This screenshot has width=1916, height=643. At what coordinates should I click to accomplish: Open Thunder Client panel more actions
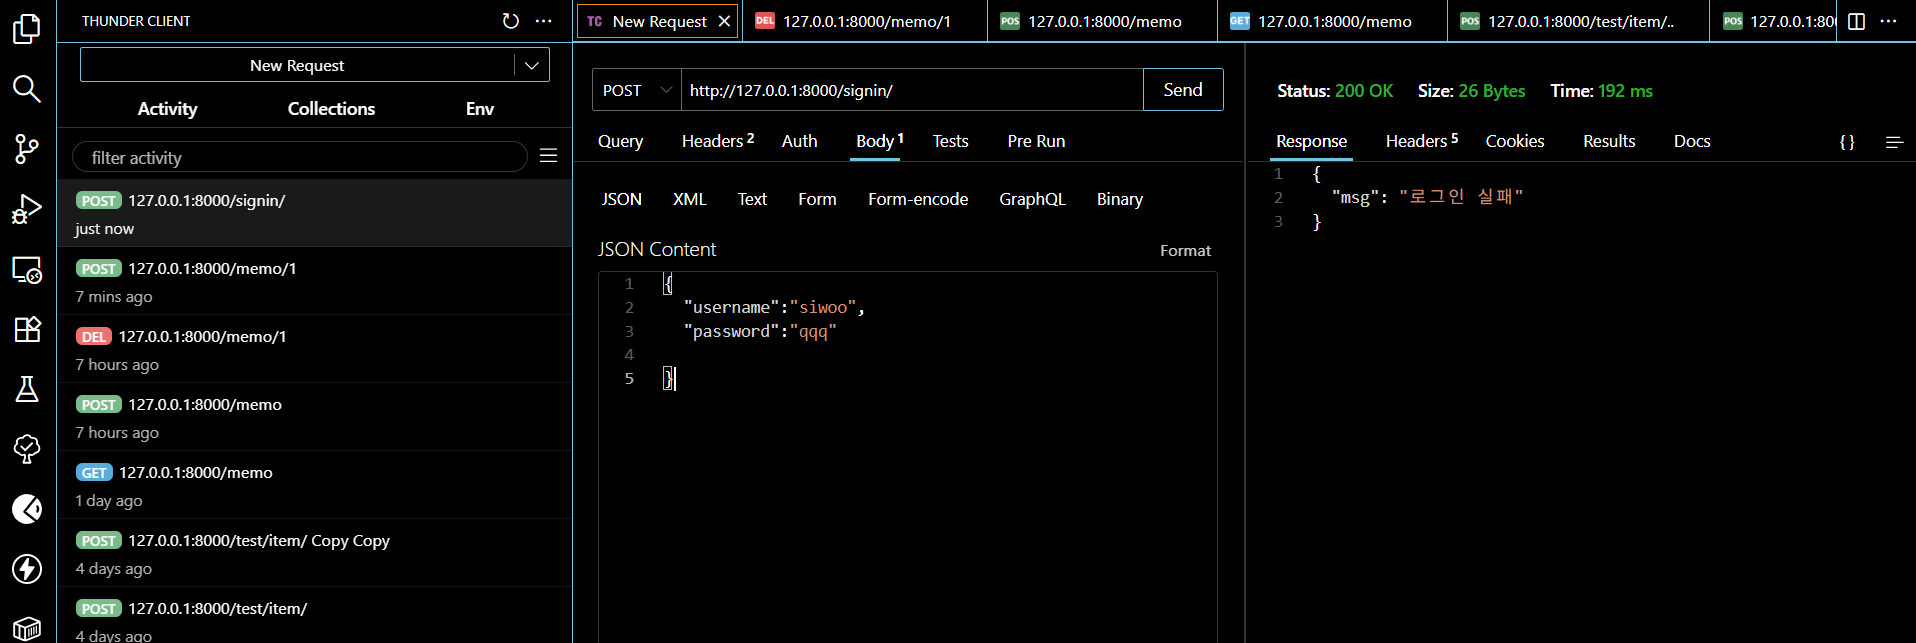coord(544,21)
